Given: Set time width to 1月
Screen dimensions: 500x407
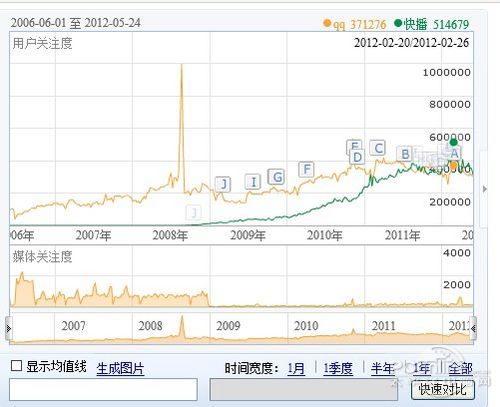Looking at the screenshot, I should 296,368.
